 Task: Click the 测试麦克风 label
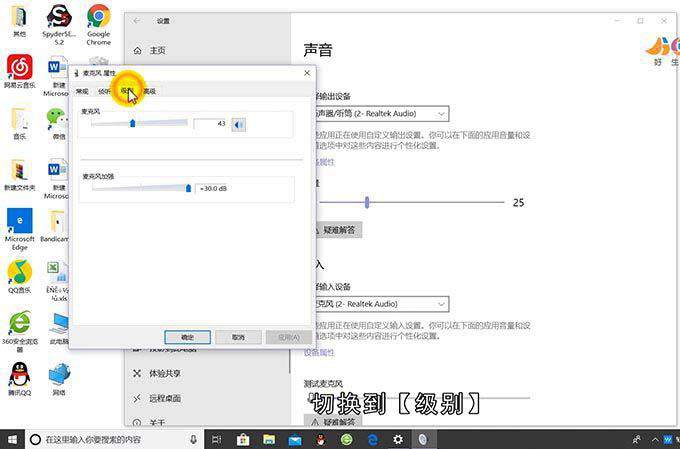point(323,383)
